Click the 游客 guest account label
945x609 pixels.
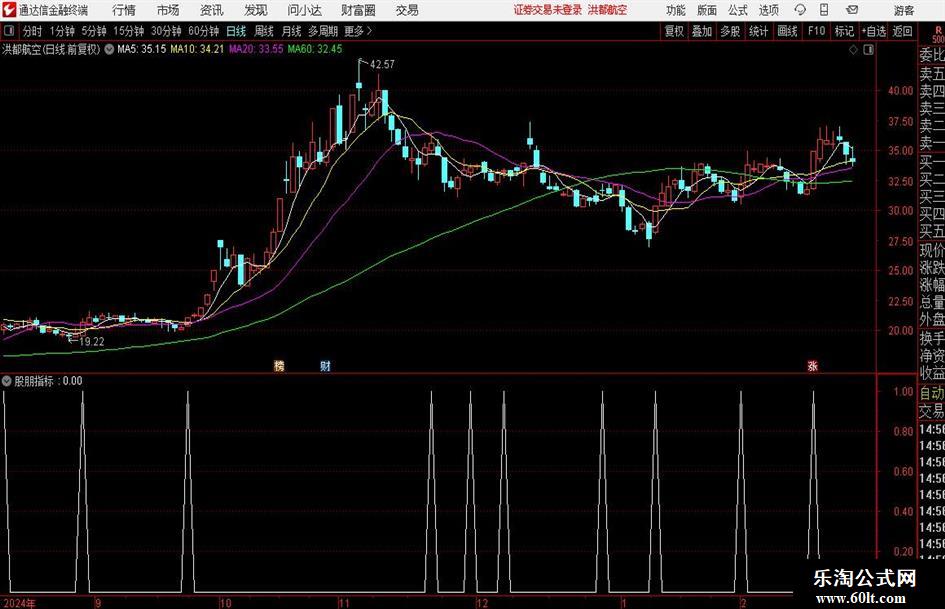[x=904, y=10]
